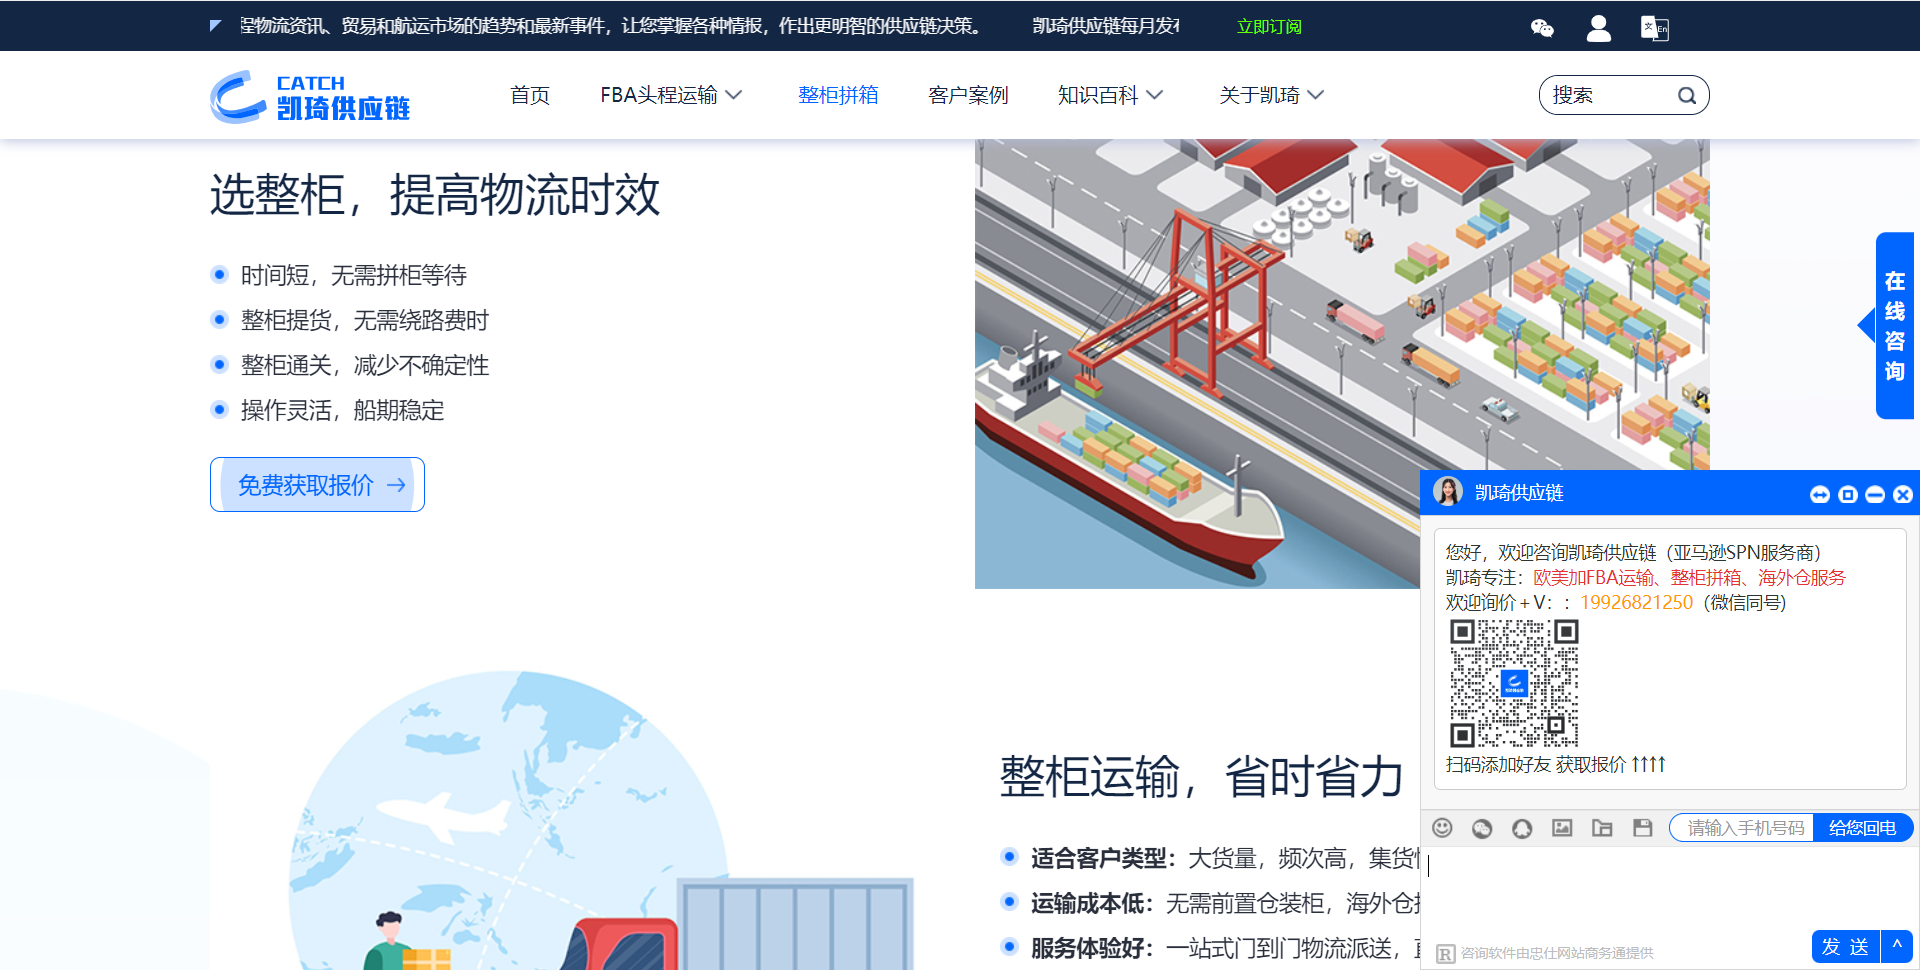This screenshot has width=1920, height=970.
Task: Click the 免费获取报价 button
Action: click(317, 485)
